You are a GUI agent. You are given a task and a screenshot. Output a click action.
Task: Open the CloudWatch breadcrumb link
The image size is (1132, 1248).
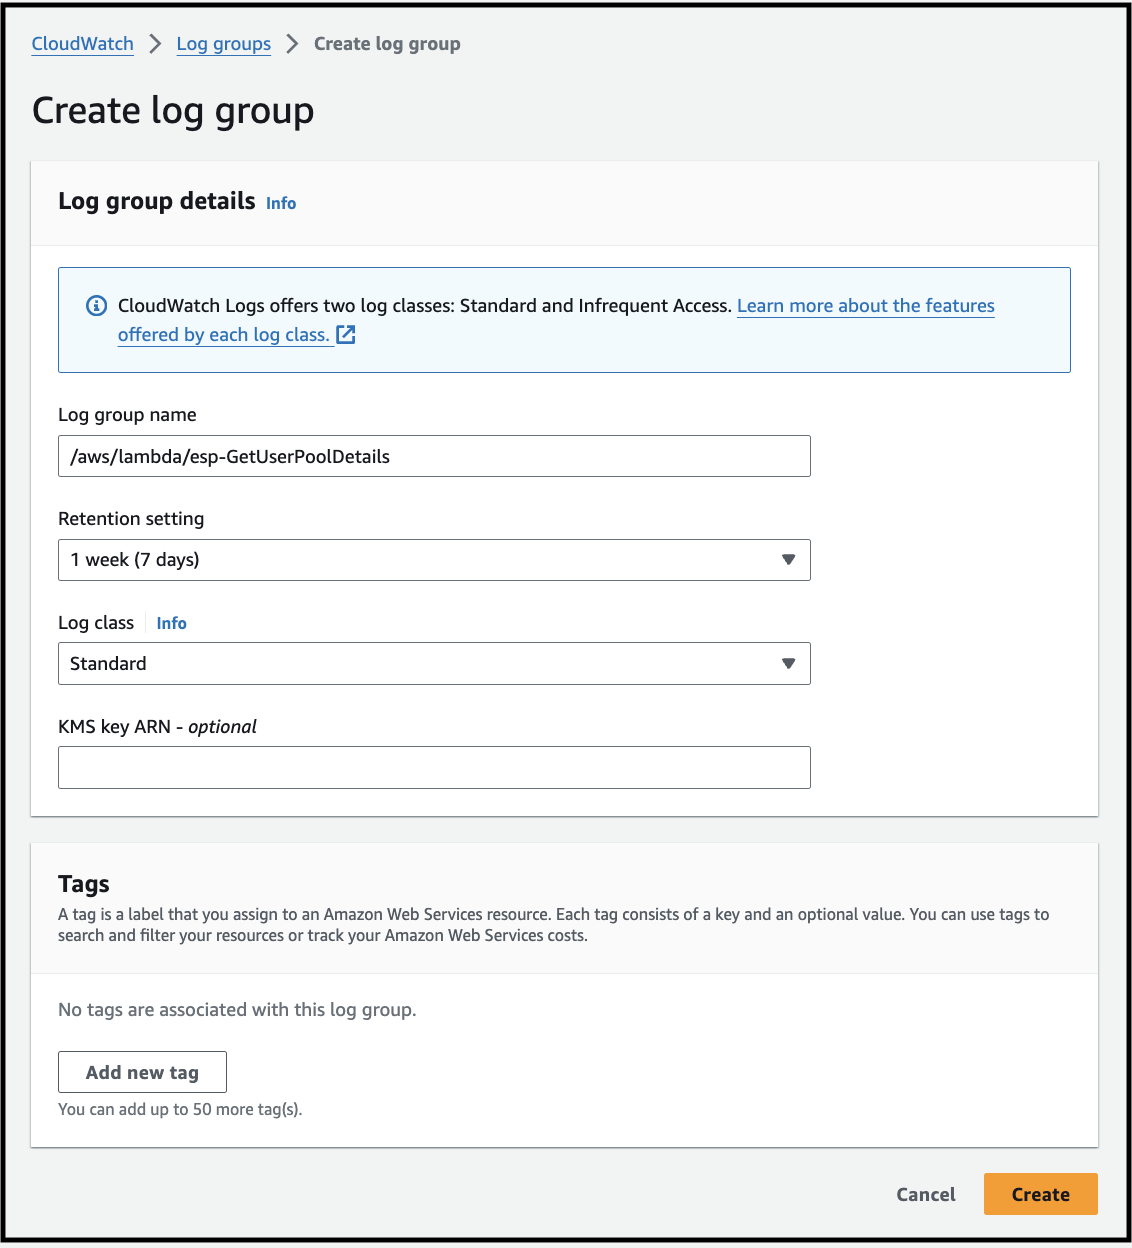pyautogui.click(x=82, y=44)
